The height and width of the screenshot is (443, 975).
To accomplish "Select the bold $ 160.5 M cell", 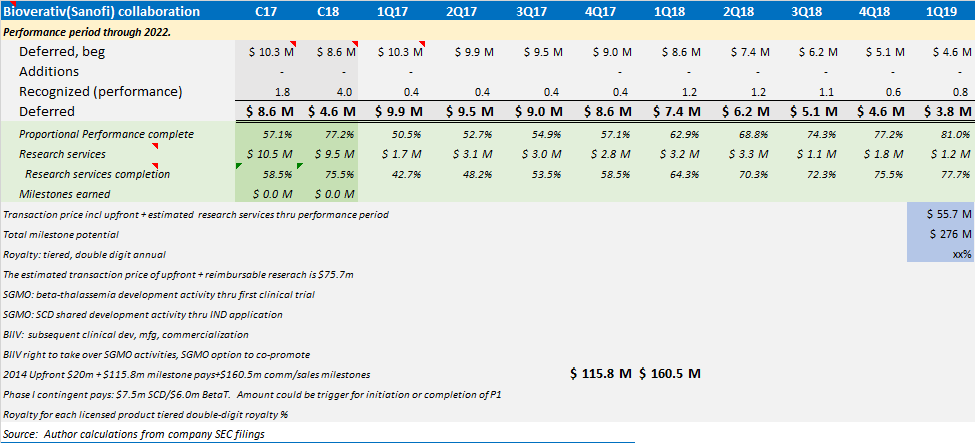I will [x=670, y=374].
